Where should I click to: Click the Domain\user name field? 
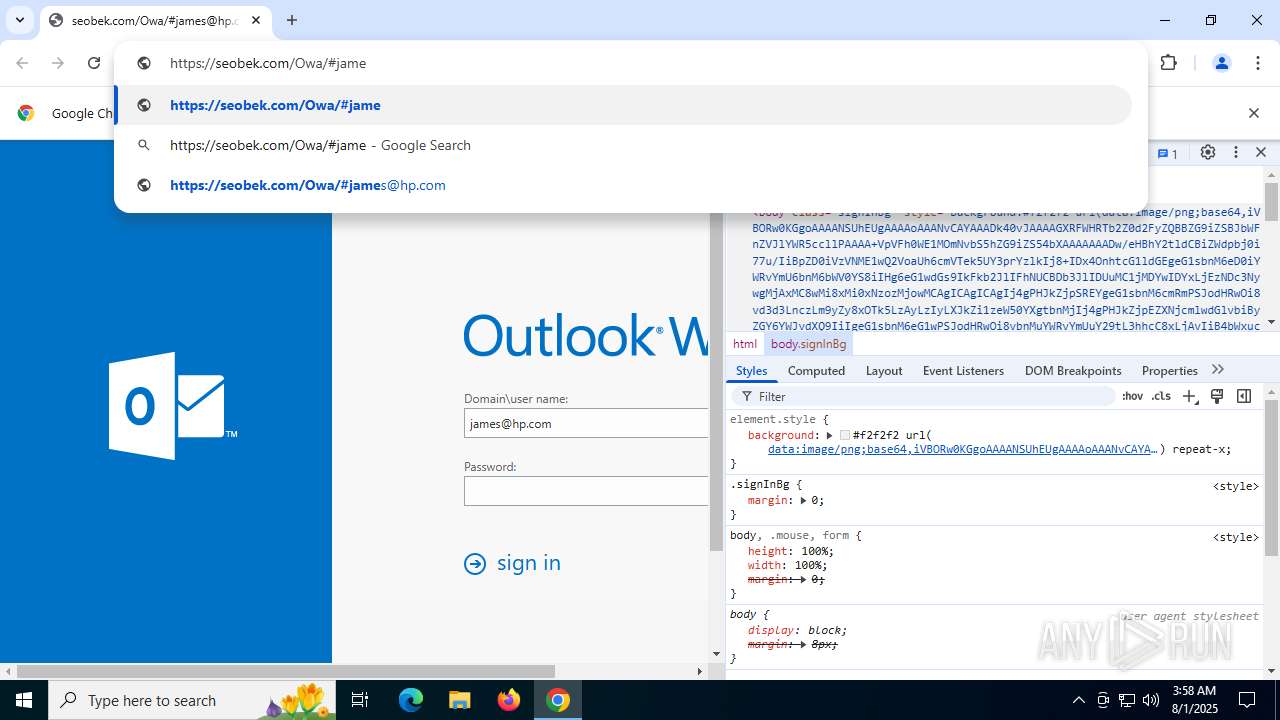pyautogui.click(x=586, y=423)
